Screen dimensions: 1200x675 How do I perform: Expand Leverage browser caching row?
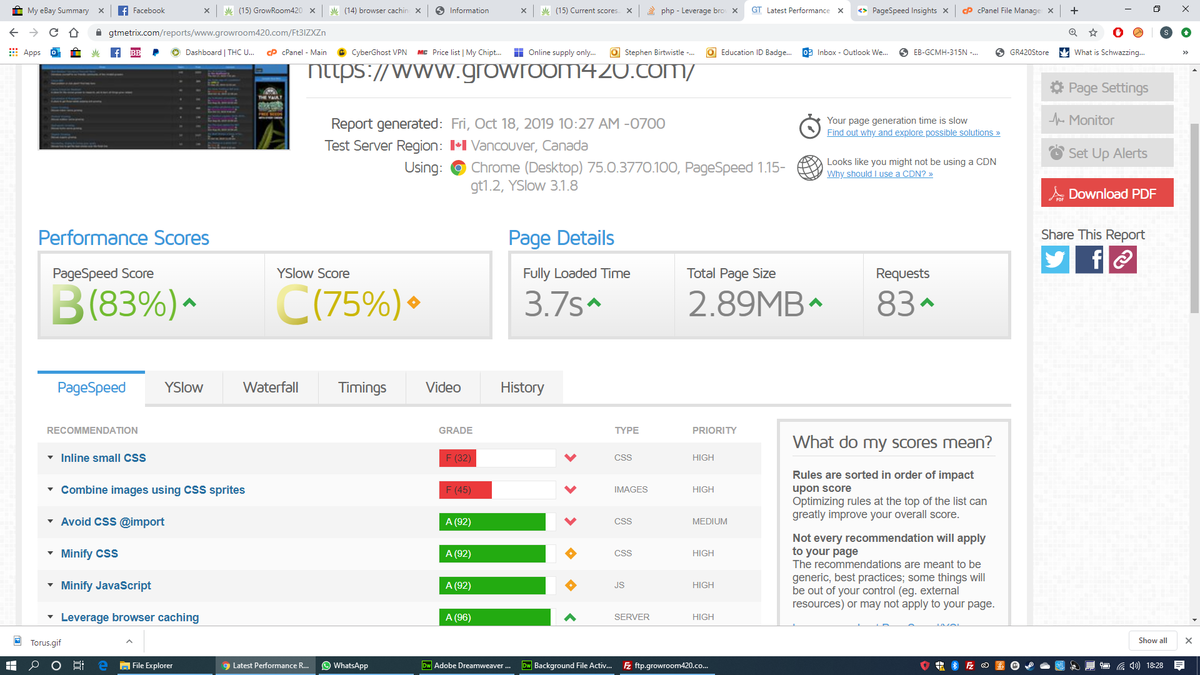click(x=129, y=617)
